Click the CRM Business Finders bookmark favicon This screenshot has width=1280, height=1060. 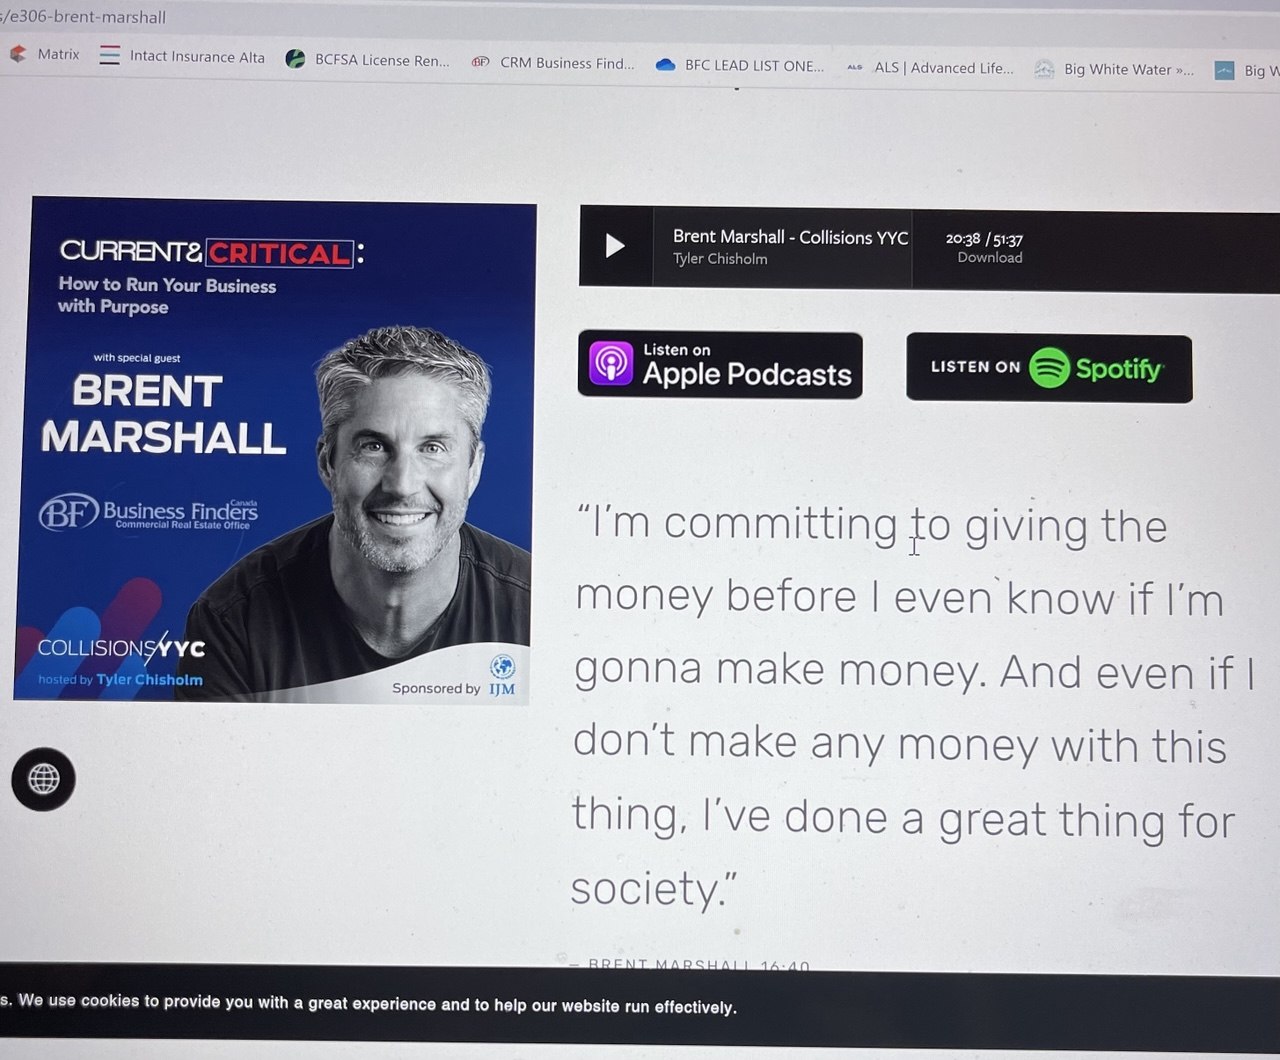tap(481, 62)
